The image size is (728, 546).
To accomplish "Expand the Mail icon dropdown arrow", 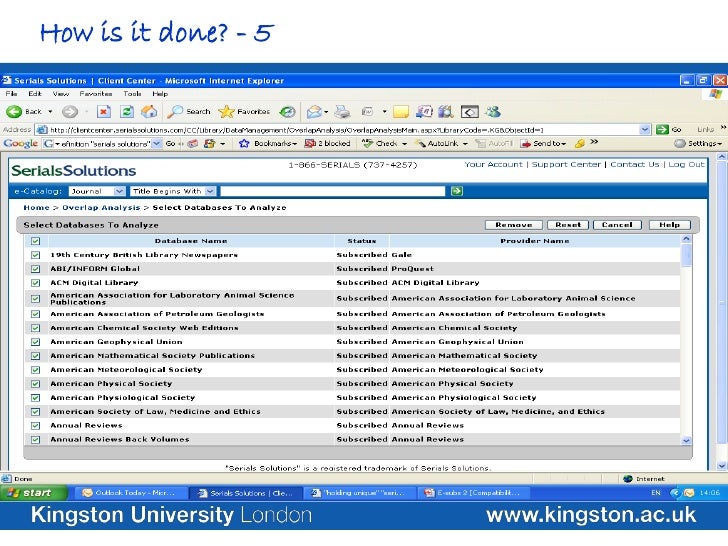I will 326,111.
